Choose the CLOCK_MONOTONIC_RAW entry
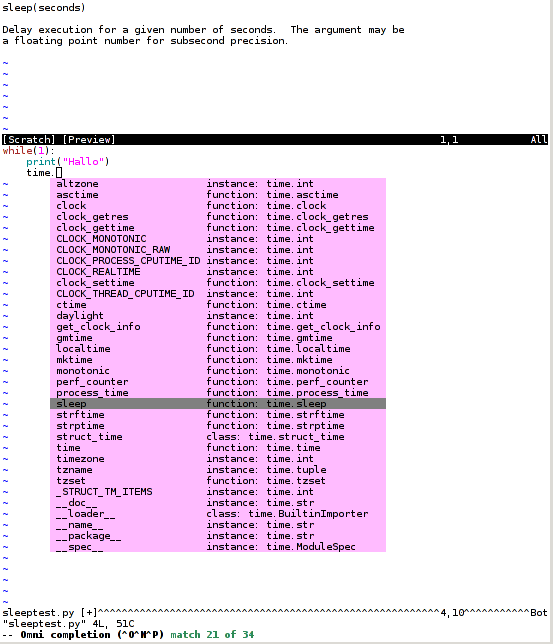Image resolution: width=553 pixels, height=644 pixels. pyautogui.click(x=218, y=250)
